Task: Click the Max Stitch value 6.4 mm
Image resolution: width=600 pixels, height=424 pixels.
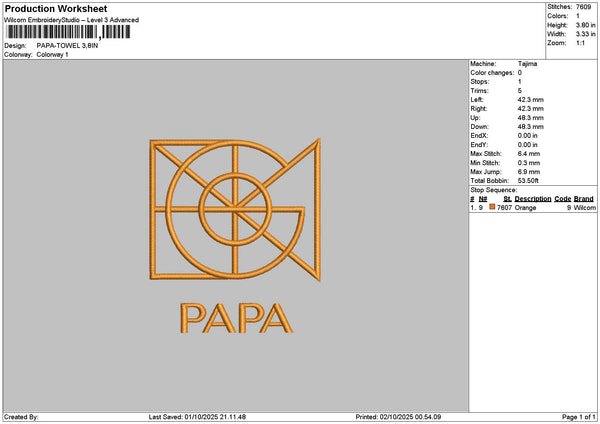Action: tap(529, 154)
